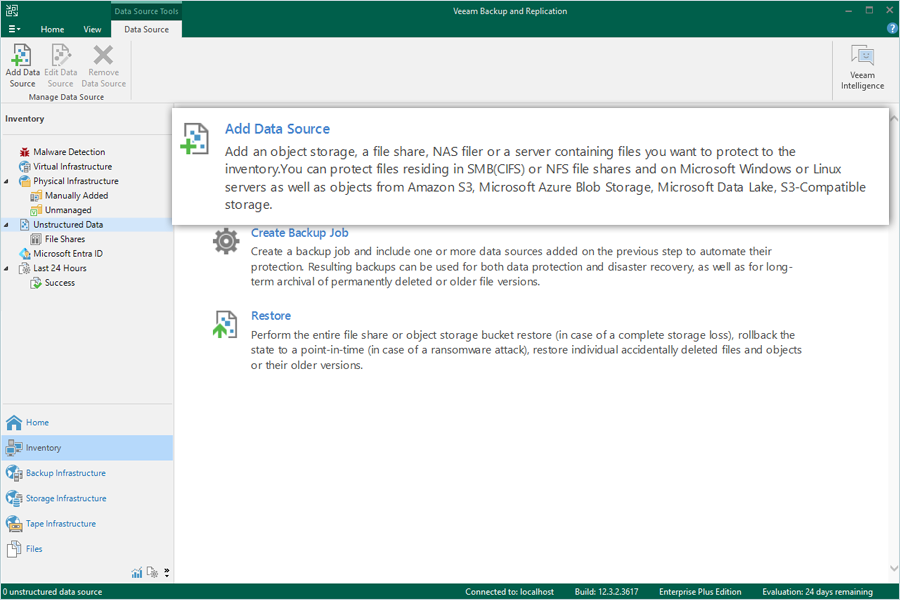Screen dimensions: 900x600
Task: Open the Inventory view in navigation pane
Action: pos(87,448)
